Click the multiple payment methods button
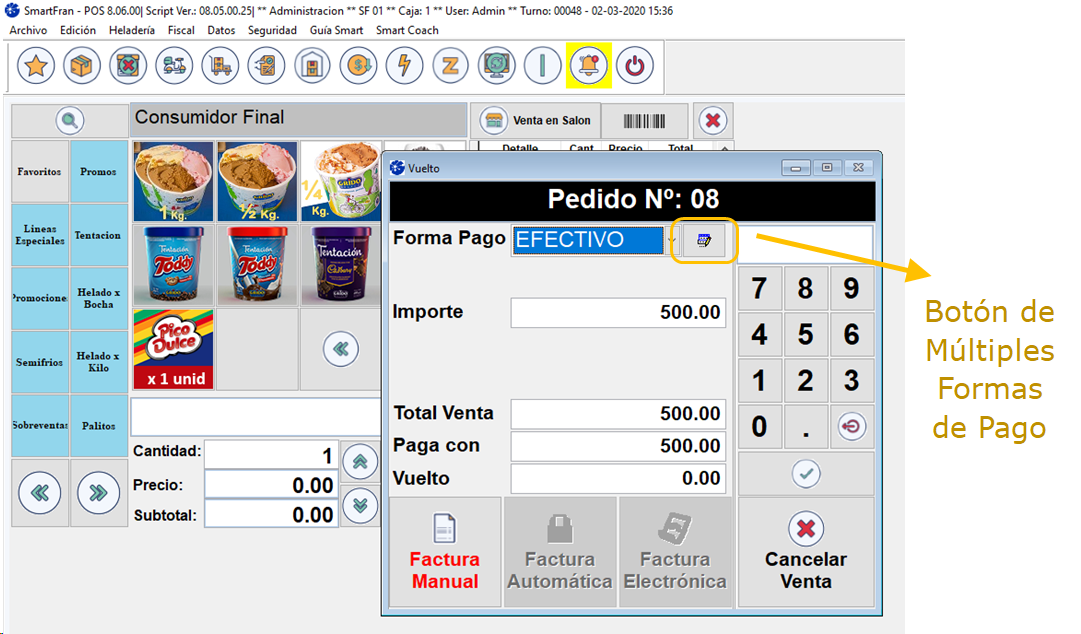This screenshot has width=1081, height=634. 704,241
